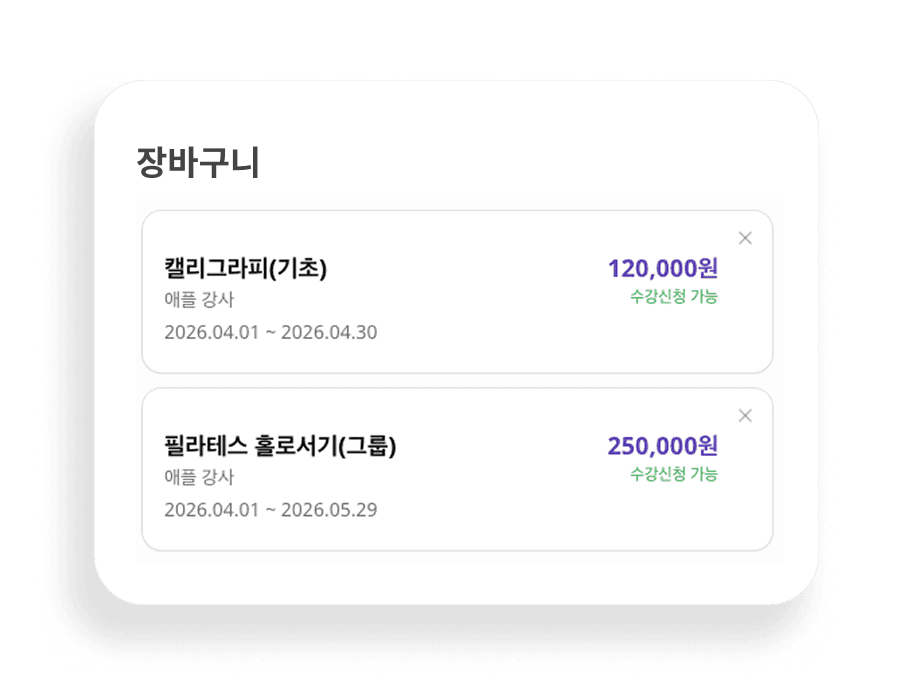This screenshot has height=684, width=912.
Task: Click the 장바구니 page heading
Action: (x=195, y=157)
